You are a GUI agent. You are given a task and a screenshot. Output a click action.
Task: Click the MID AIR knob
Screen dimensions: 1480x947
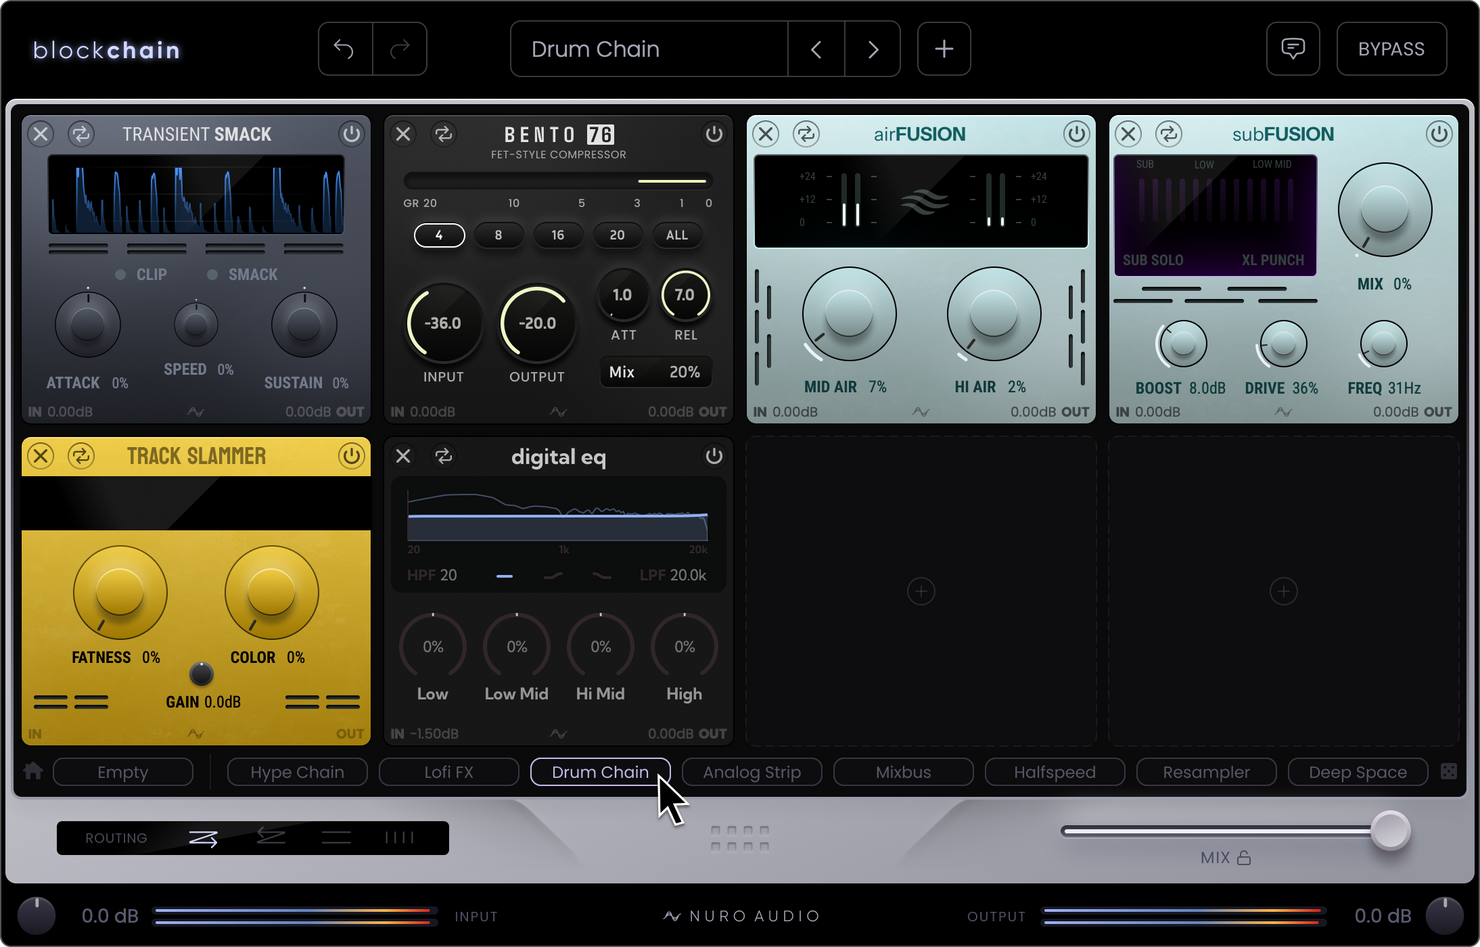[849, 313]
